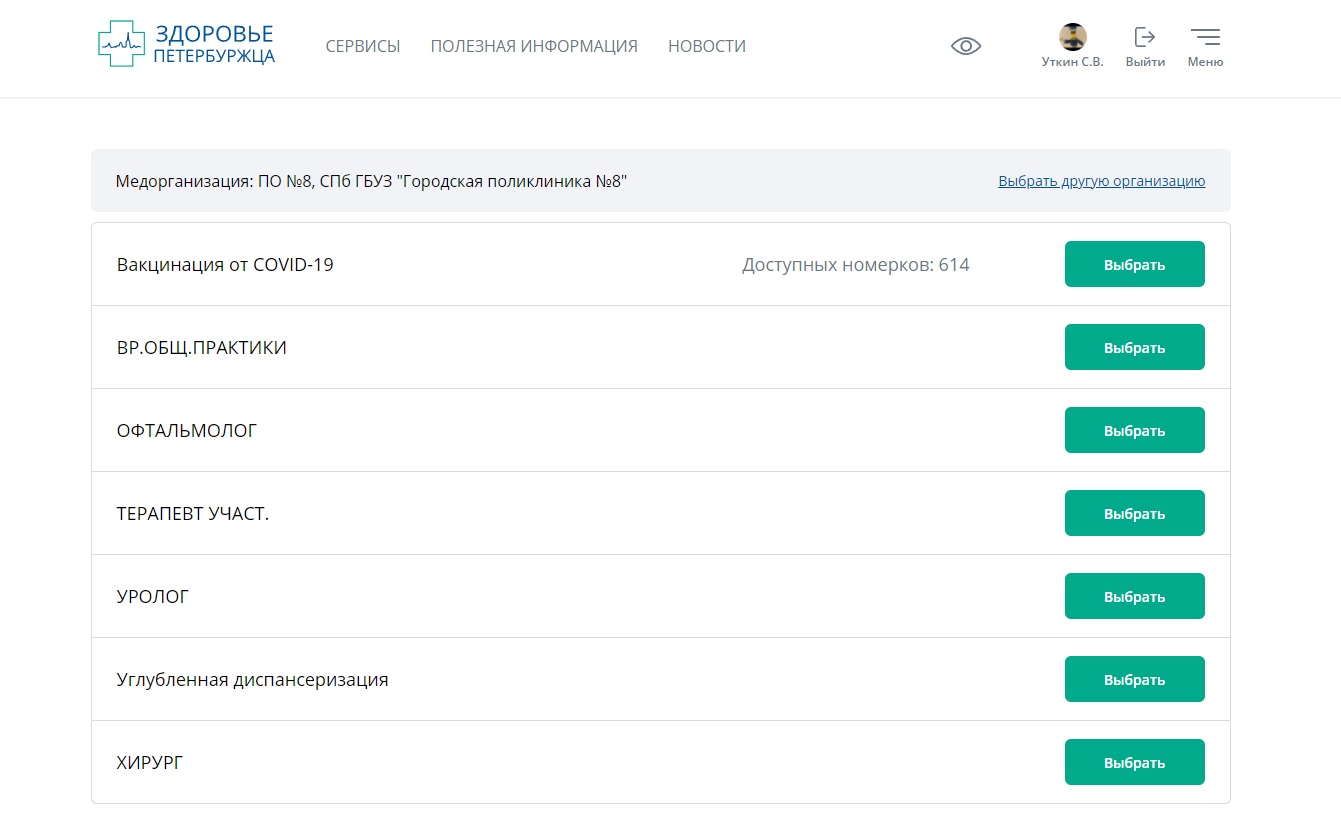
Task: Click the Доступных номерков: 614 text
Action: tap(855, 265)
